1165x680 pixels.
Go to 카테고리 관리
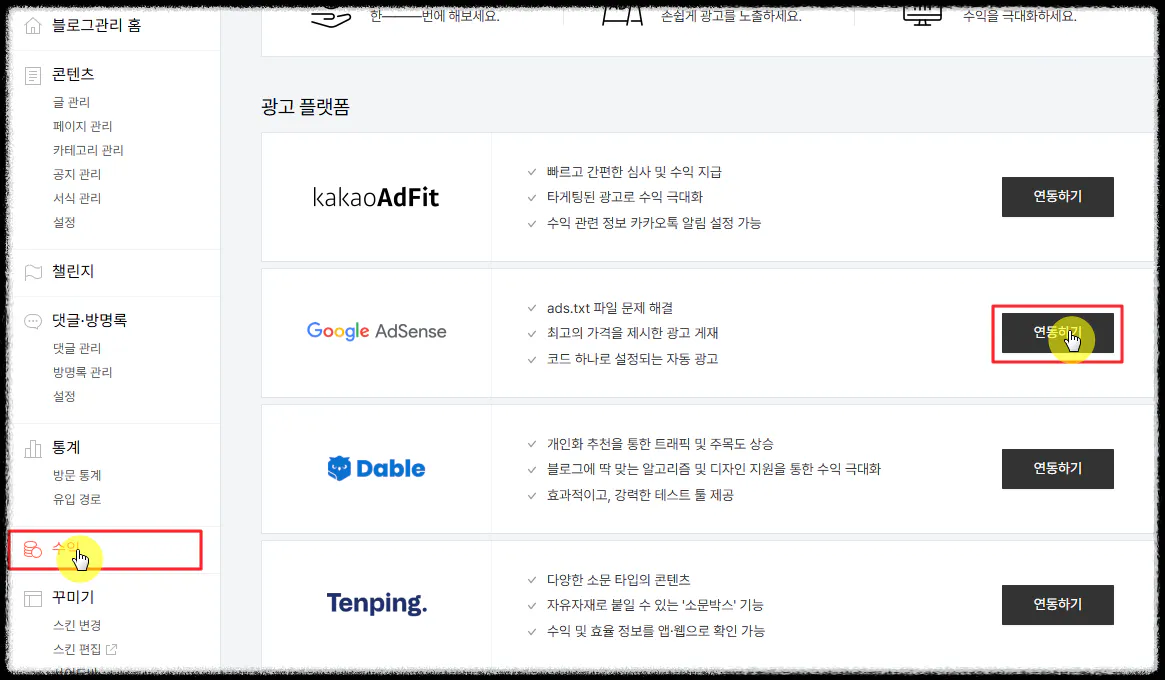coord(88,150)
